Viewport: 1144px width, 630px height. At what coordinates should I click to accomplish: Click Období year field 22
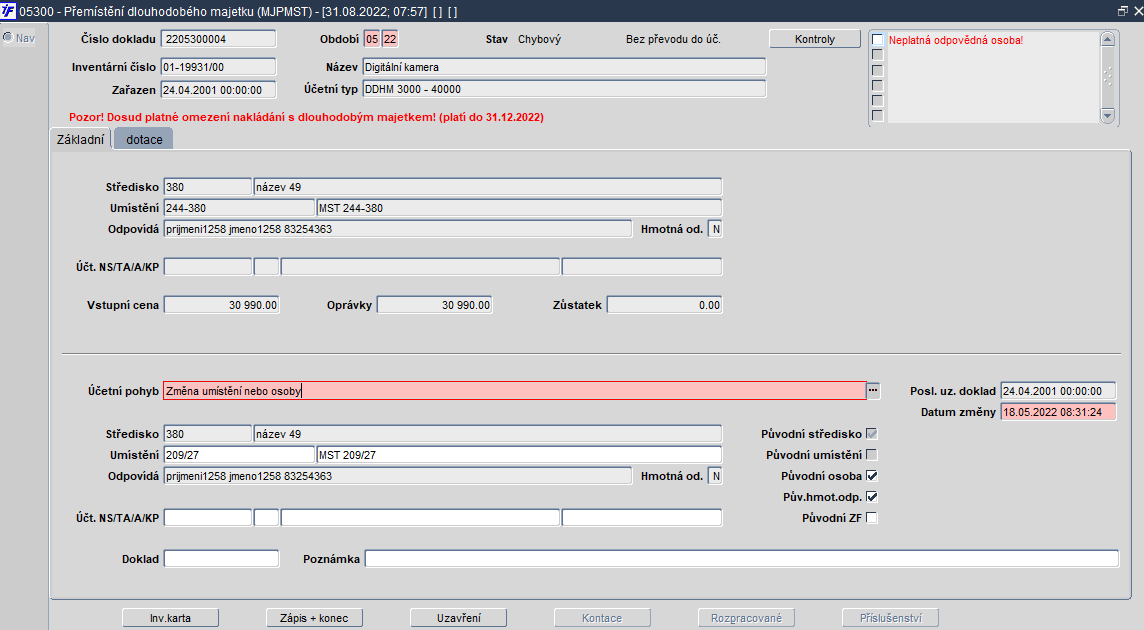click(390, 39)
